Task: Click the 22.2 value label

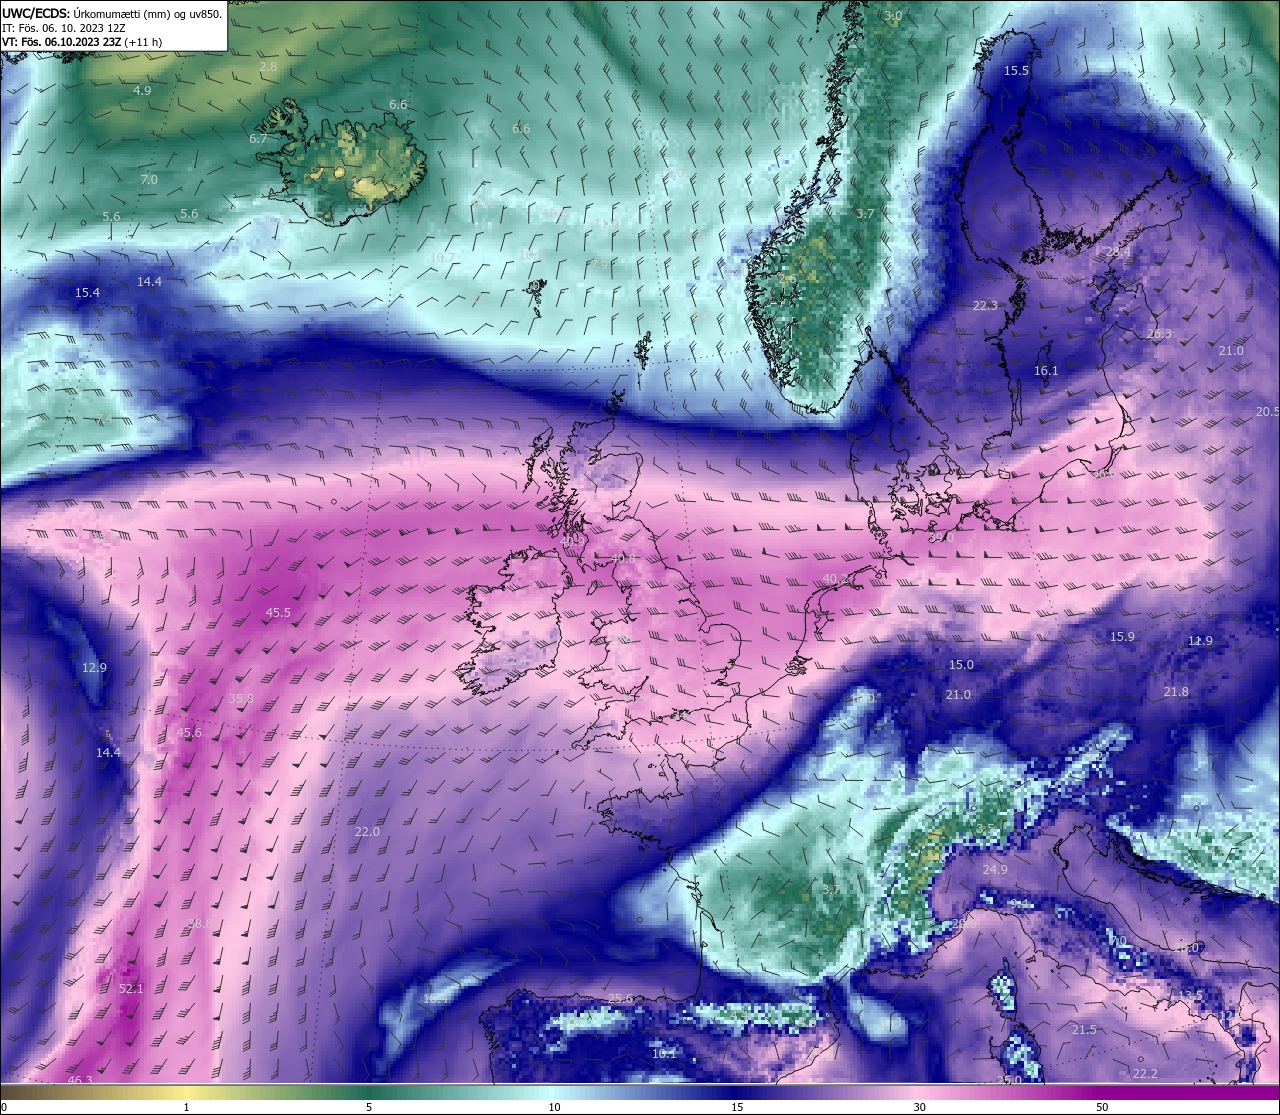Action: (x=1145, y=1074)
